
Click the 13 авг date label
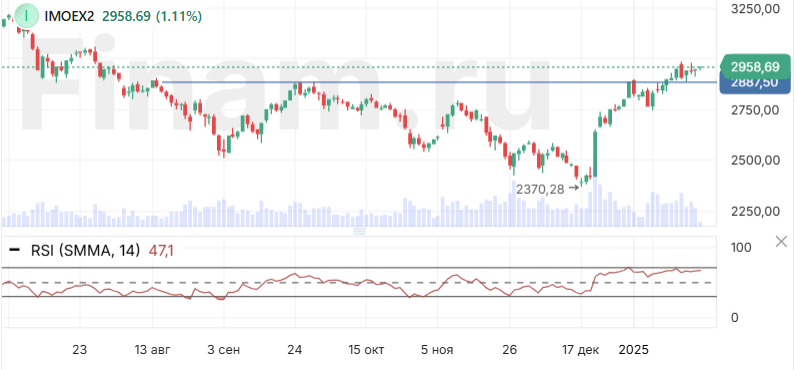(x=153, y=350)
